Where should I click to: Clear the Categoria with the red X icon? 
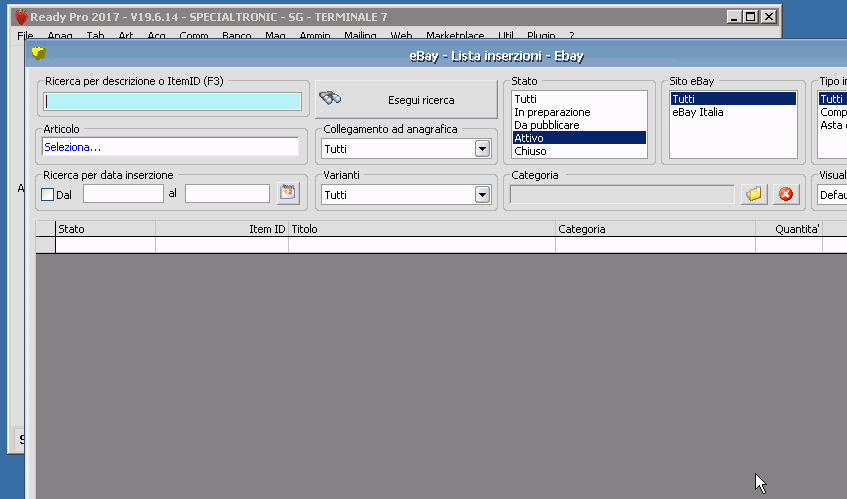click(786, 194)
